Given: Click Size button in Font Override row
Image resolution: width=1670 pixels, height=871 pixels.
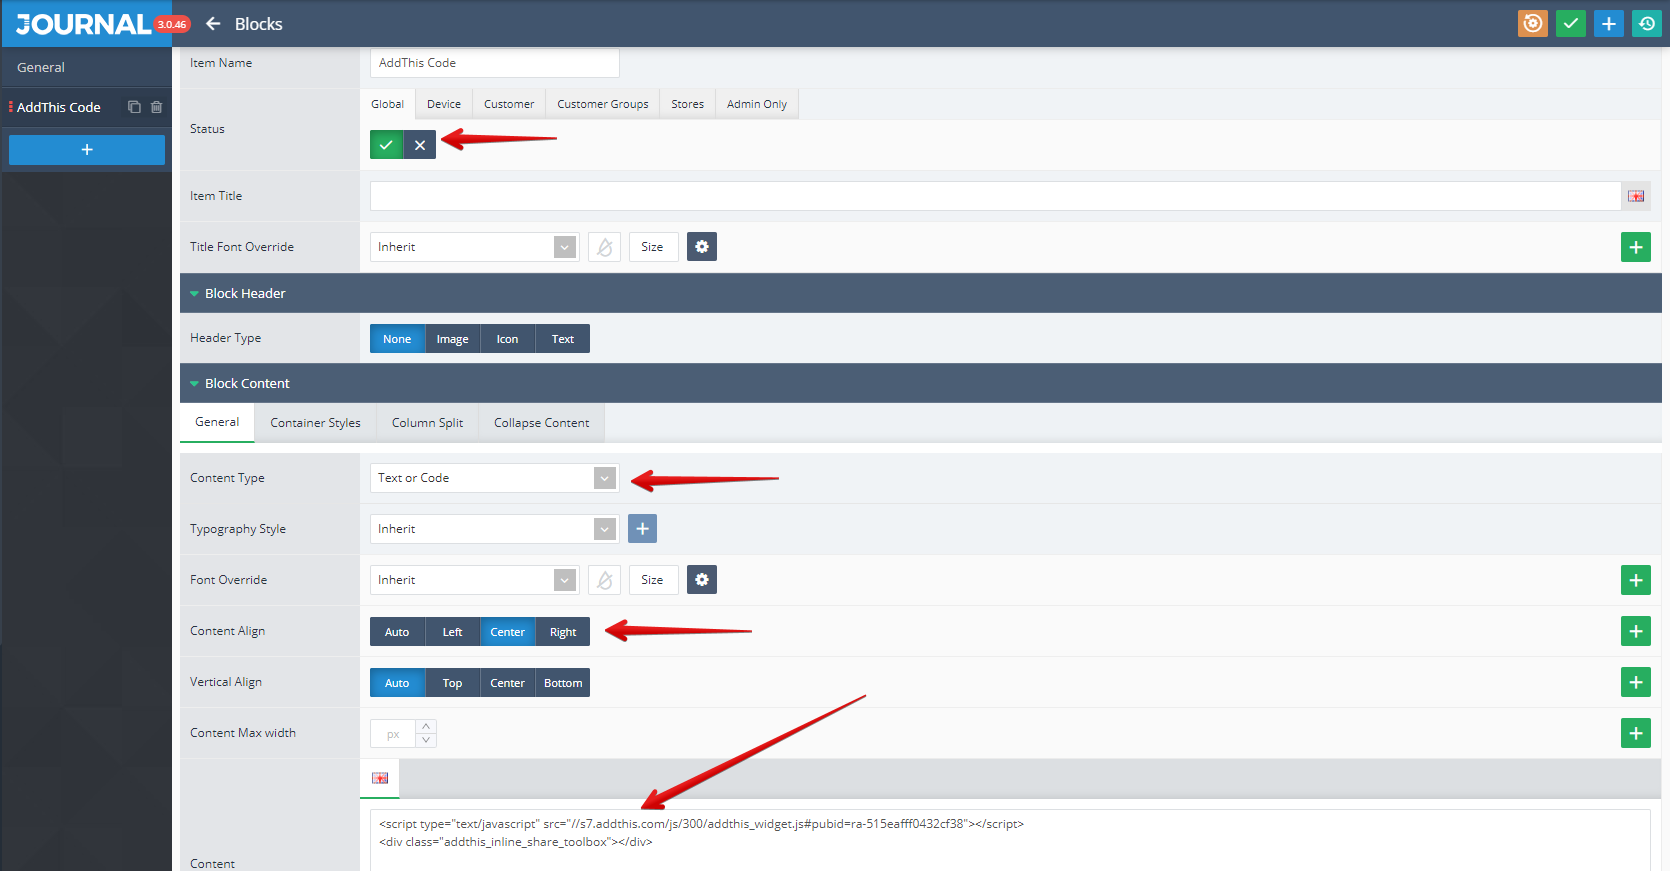Looking at the screenshot, I should (653, 580).
